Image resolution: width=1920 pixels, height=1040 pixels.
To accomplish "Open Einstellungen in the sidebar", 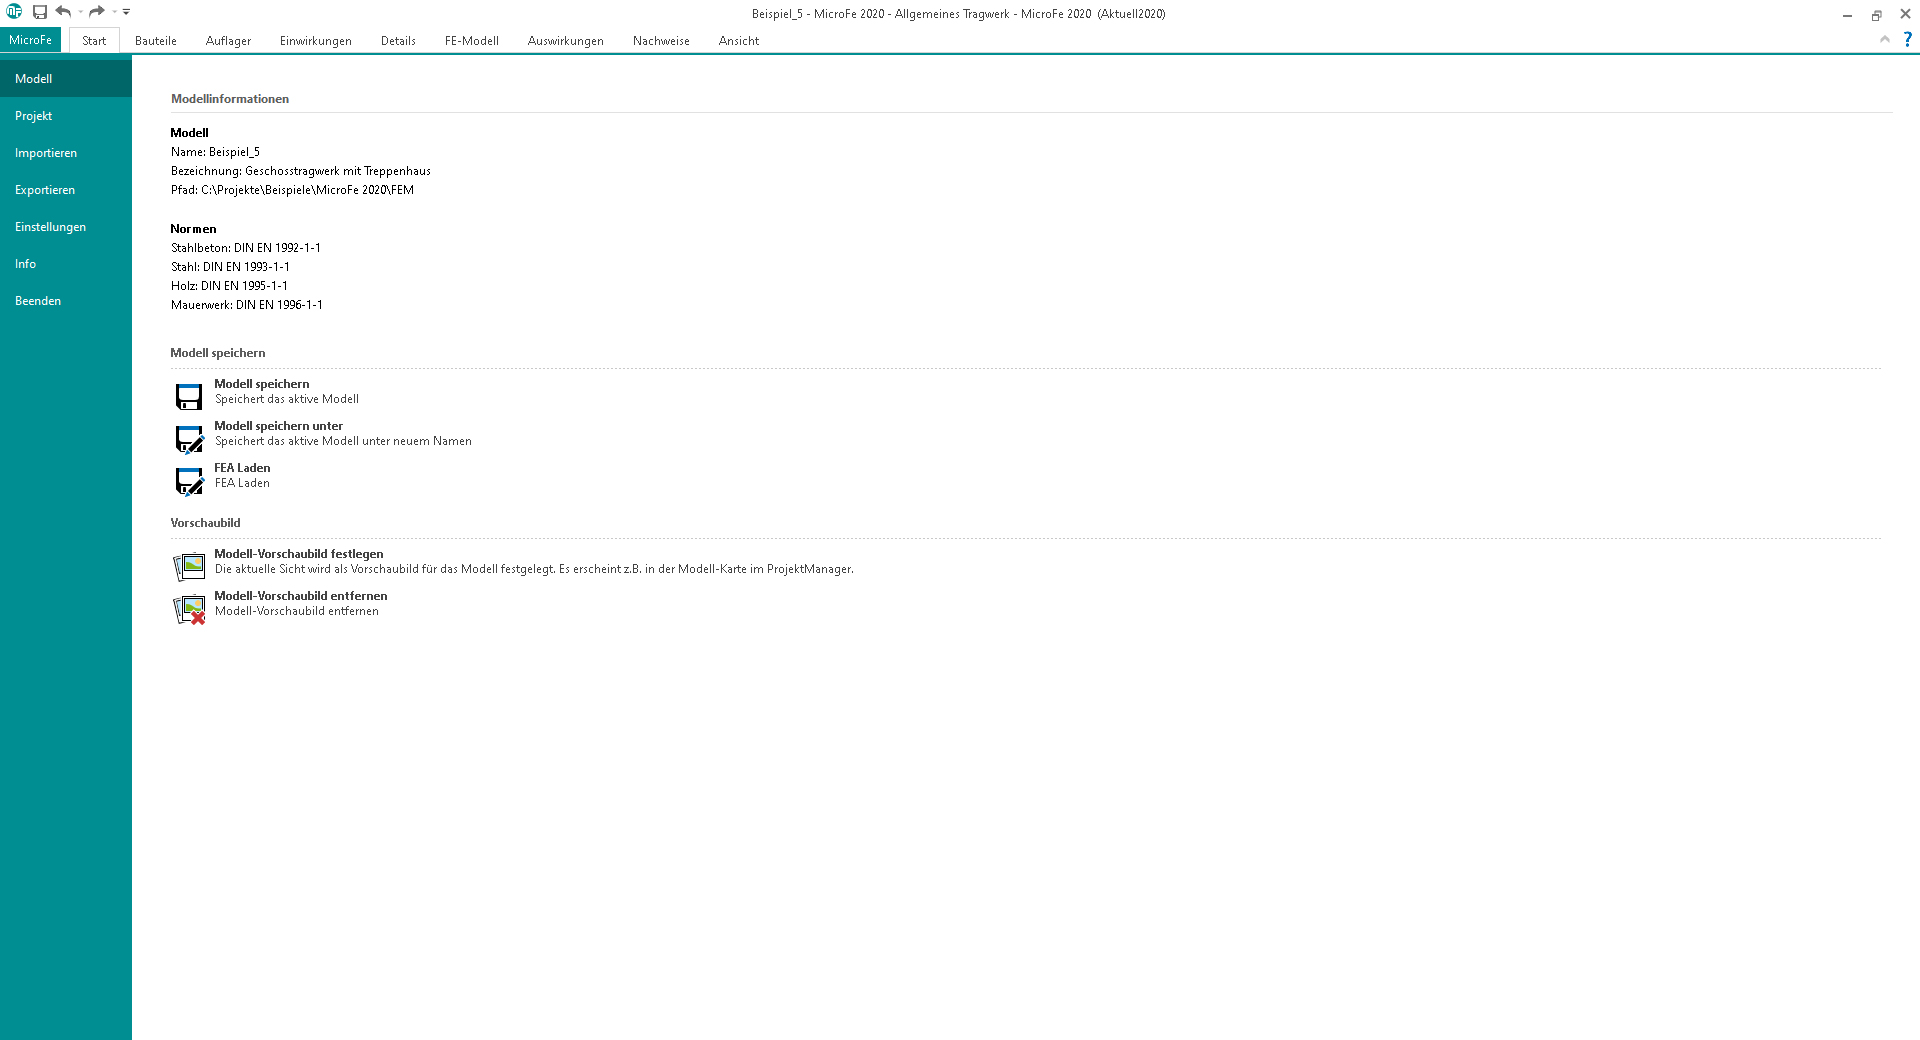I will point(66,227).
